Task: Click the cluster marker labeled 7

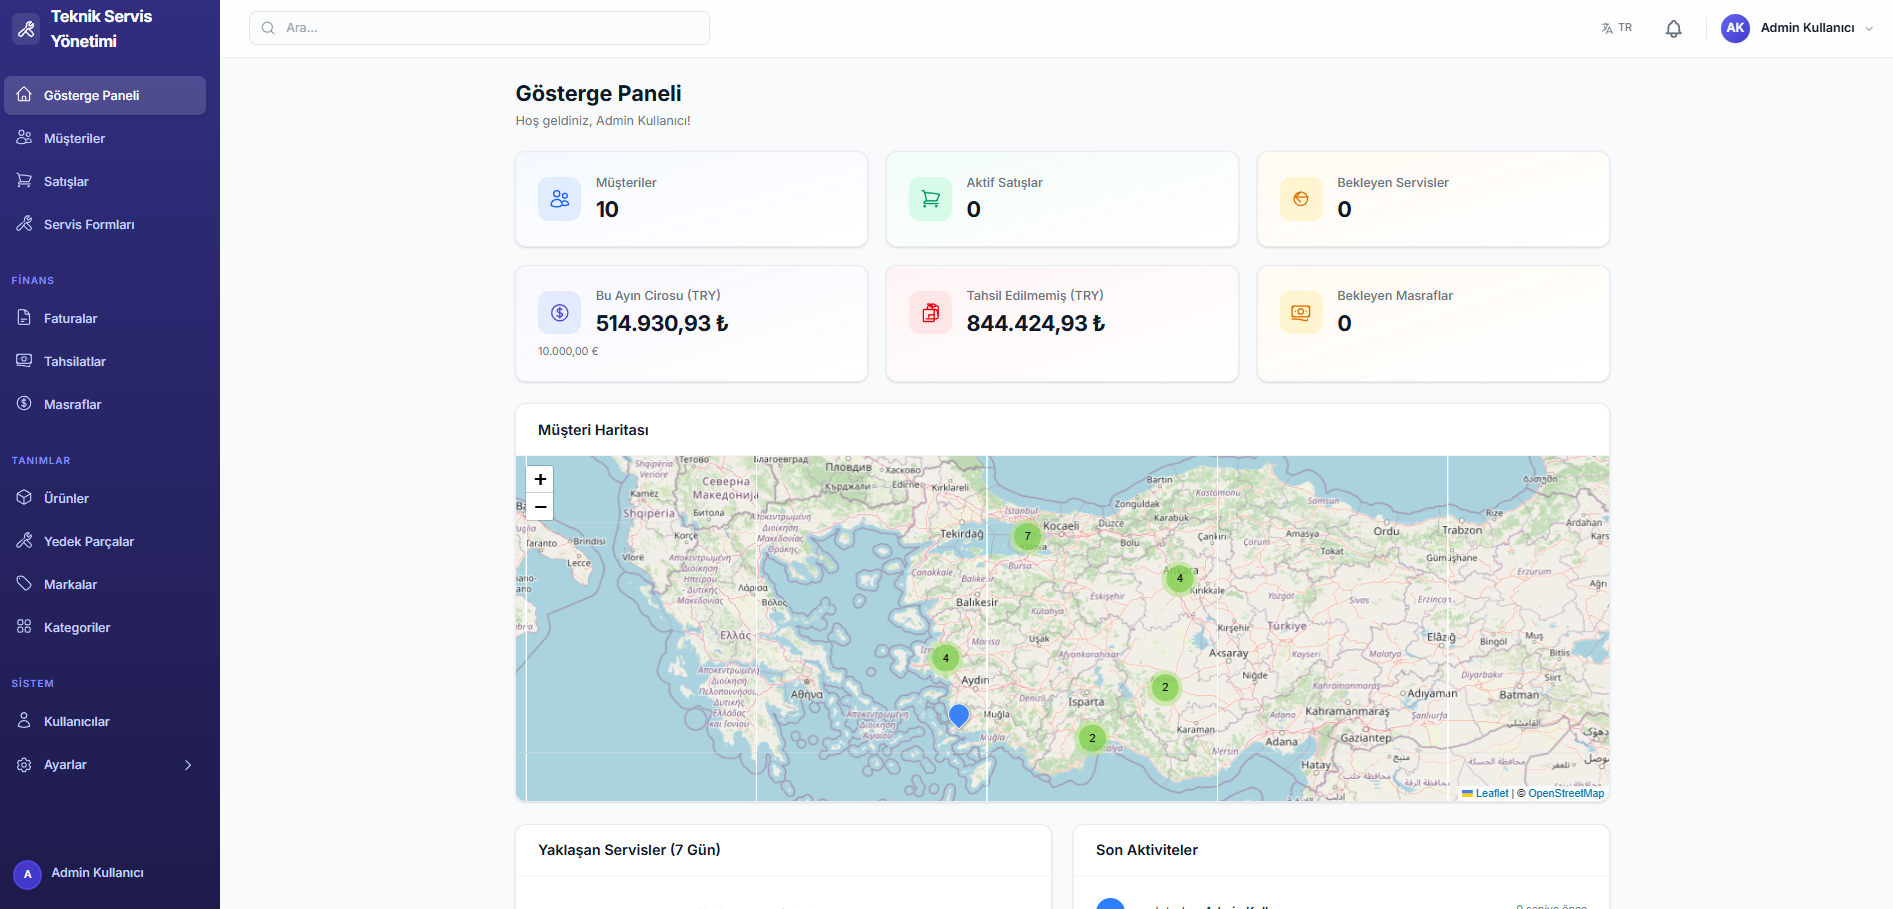Action: [x=1027, y=537]
